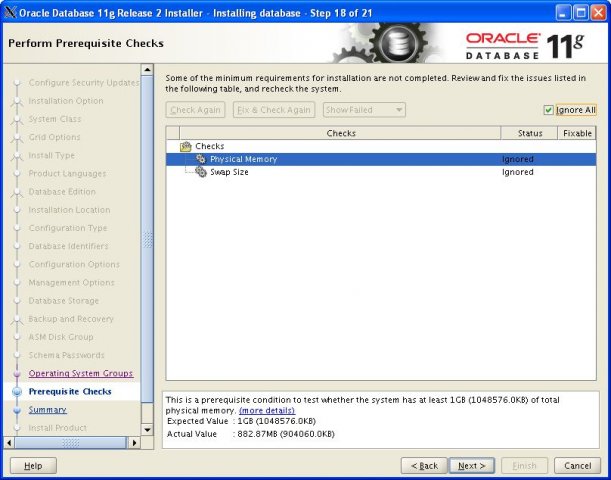Click the Swap Size gear icon
The image size is (611, 480).
pyautogui.click(x=201, y=172)
